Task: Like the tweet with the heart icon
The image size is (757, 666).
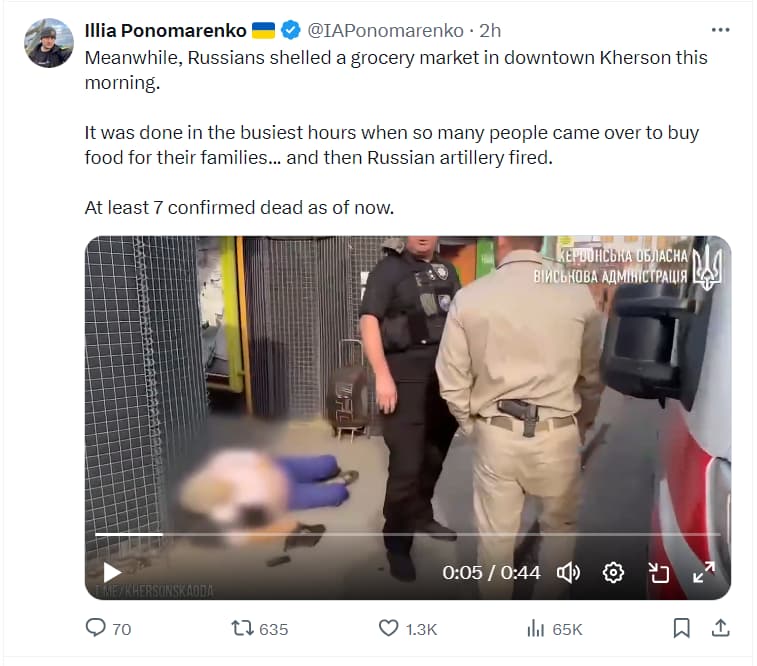Action: coord(388,628)
